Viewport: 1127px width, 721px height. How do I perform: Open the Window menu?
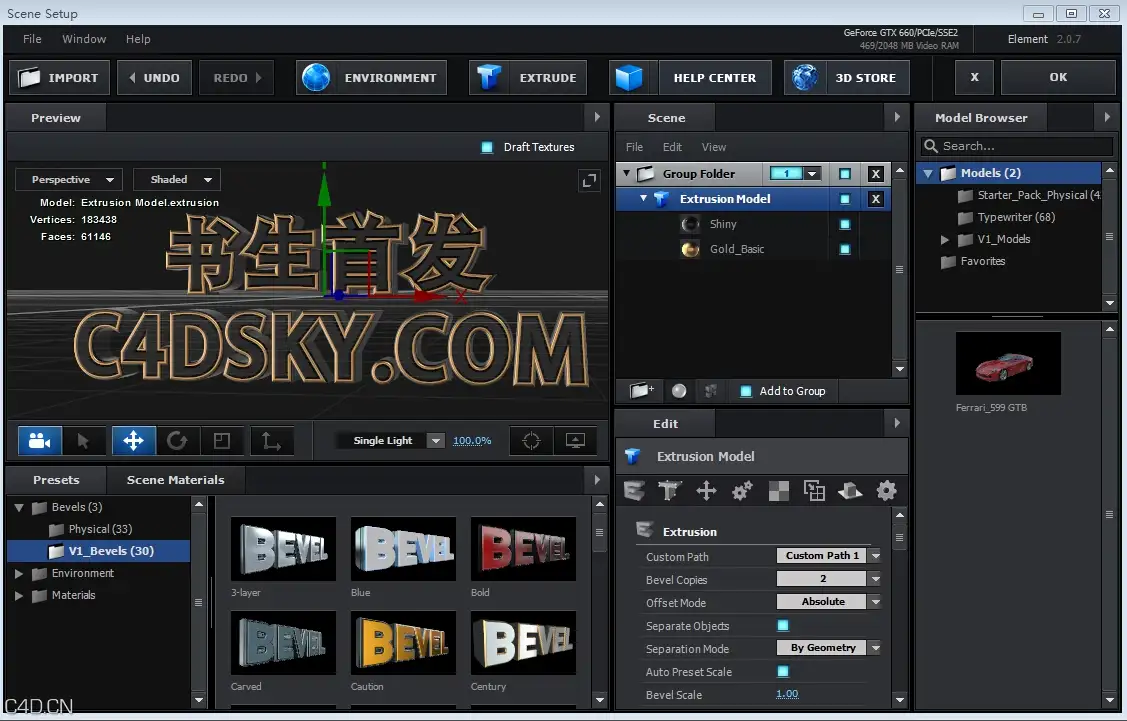click(x=84, y=39)
